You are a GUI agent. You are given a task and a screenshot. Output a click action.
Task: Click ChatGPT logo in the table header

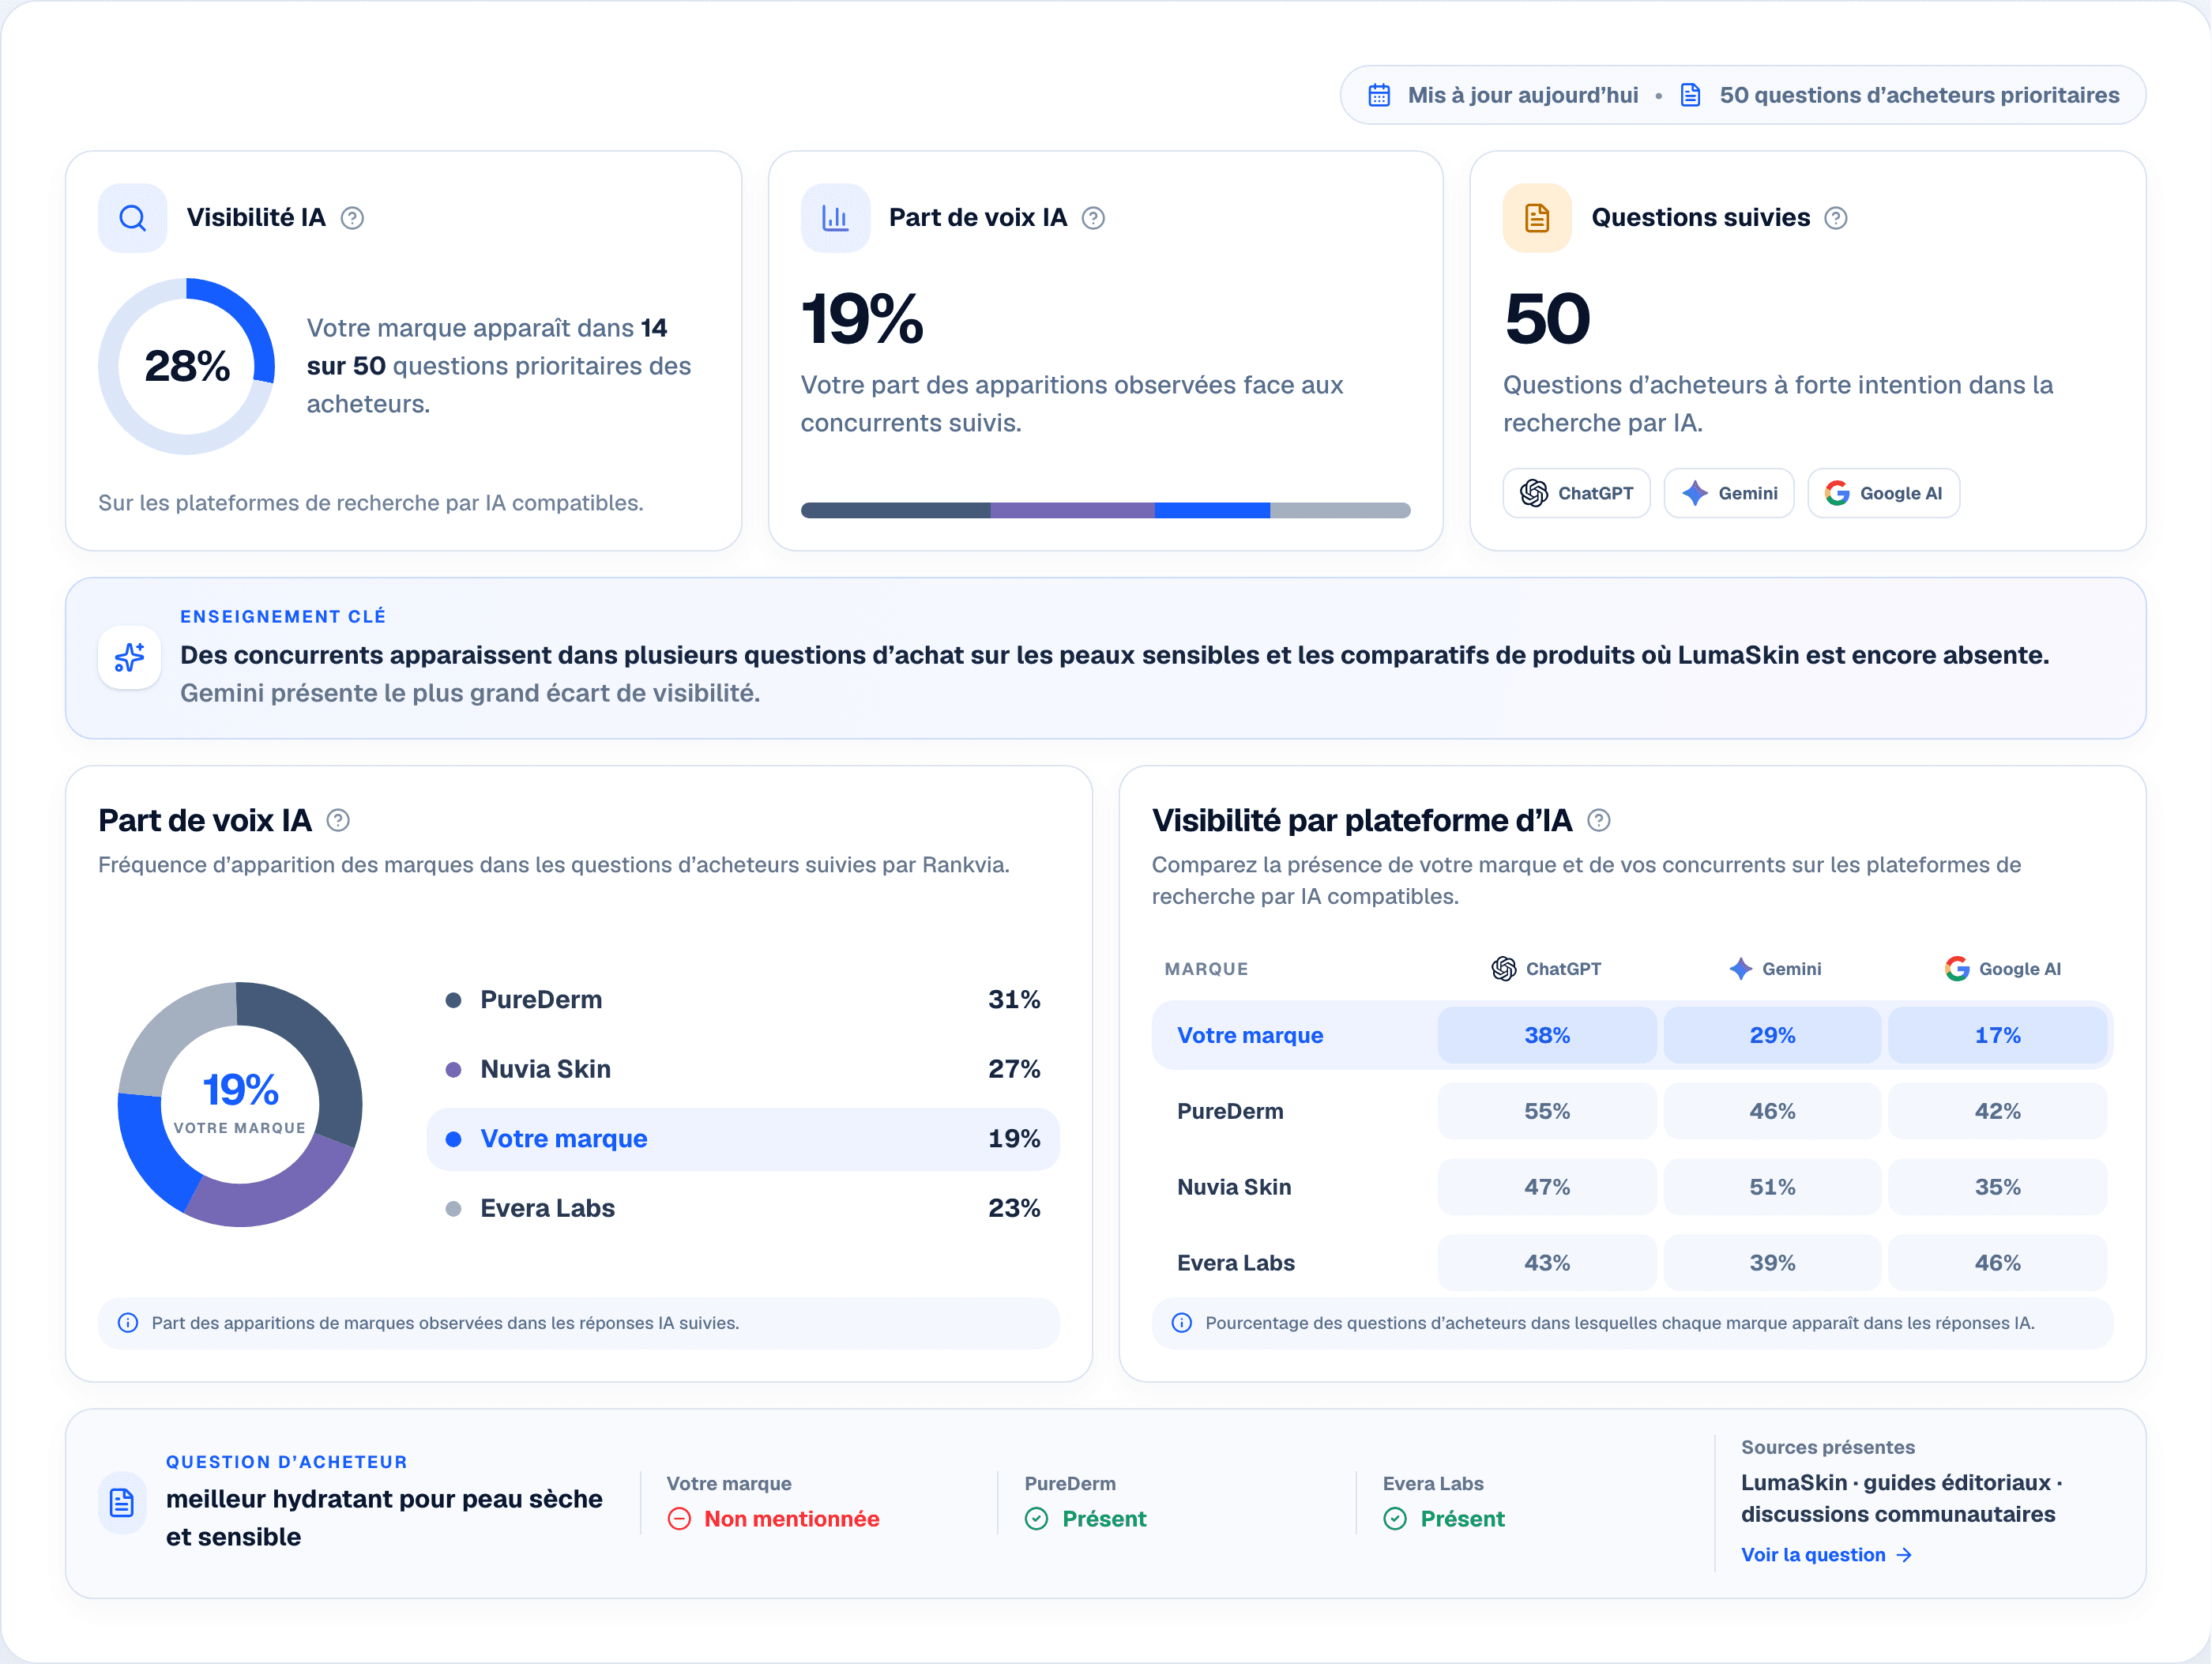(x=1503, y=969)
